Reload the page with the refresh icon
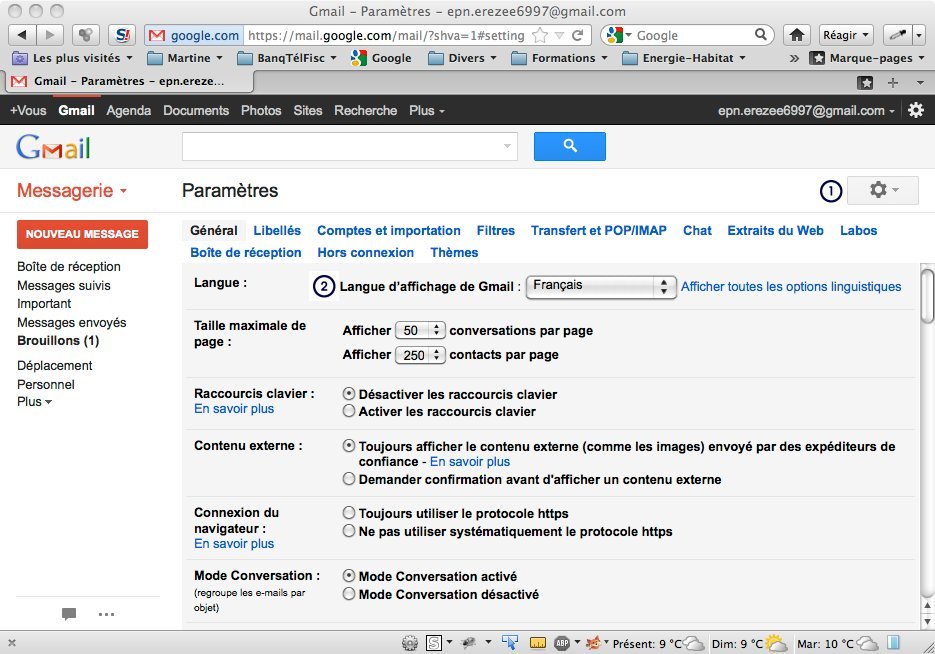Screen dimensions: 935x654 click(577, 35)
